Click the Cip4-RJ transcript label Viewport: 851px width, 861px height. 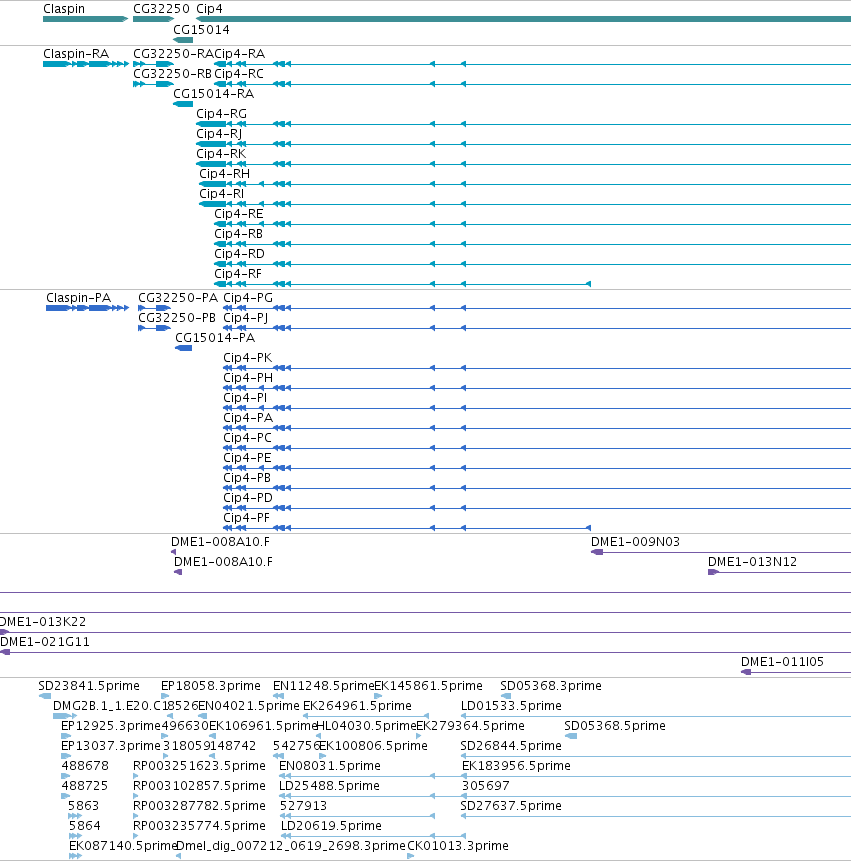tap(219, 134)
